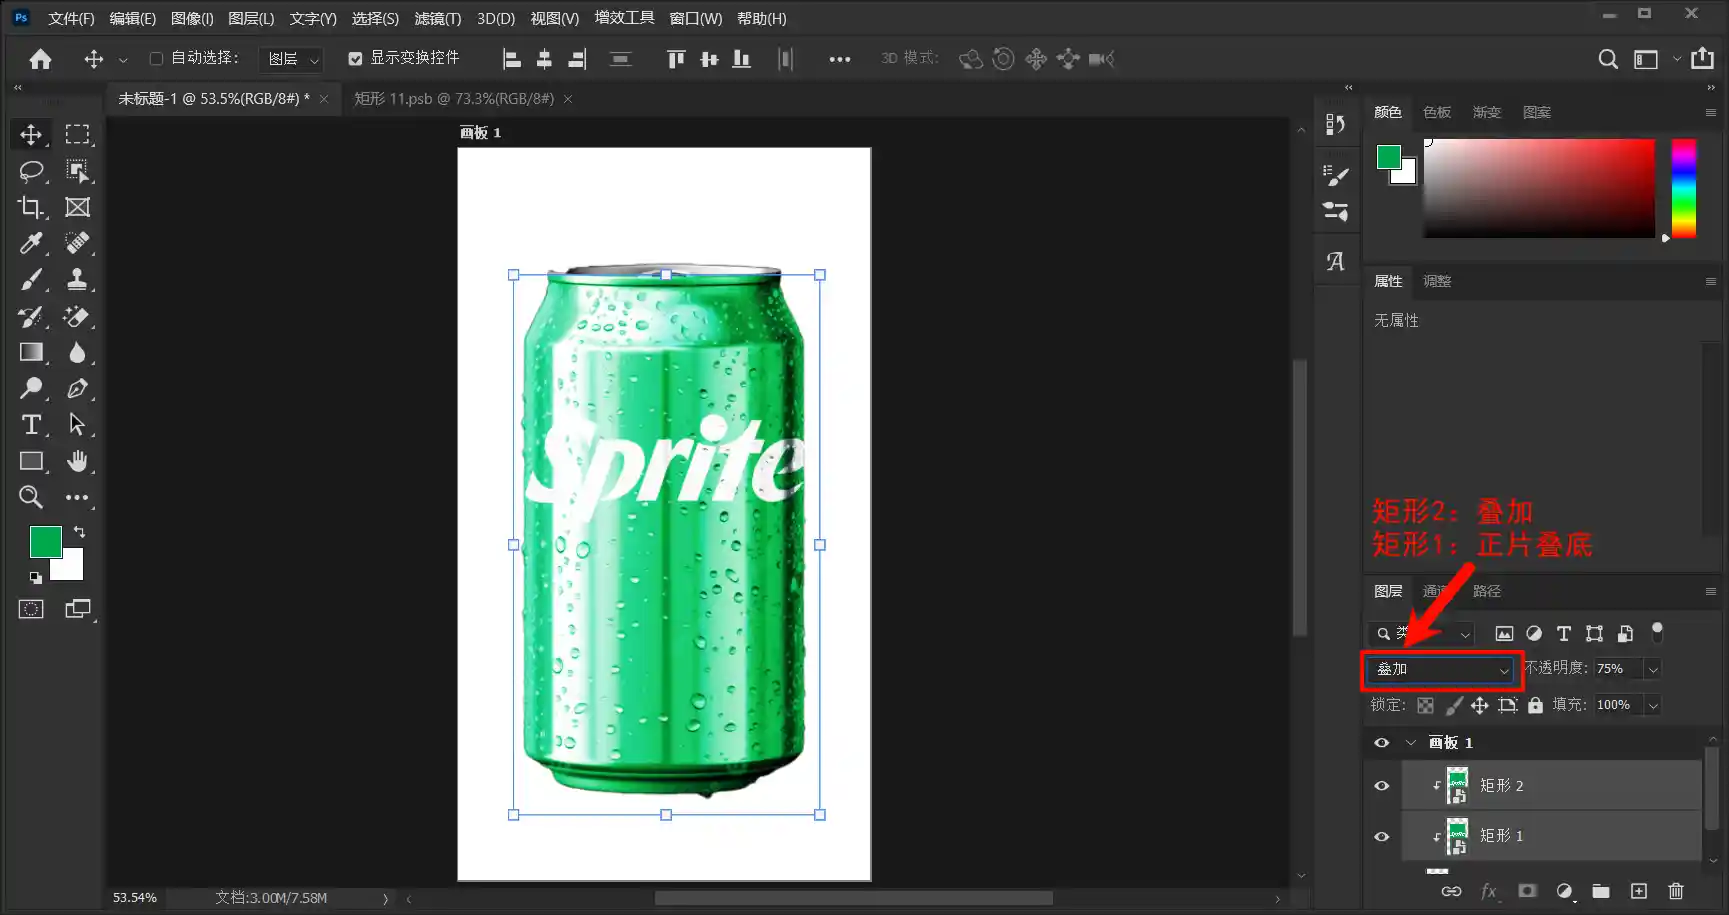Select the Spot Healing Brush tool
This screenshot has height=915, width=1729.
(77, 243)
